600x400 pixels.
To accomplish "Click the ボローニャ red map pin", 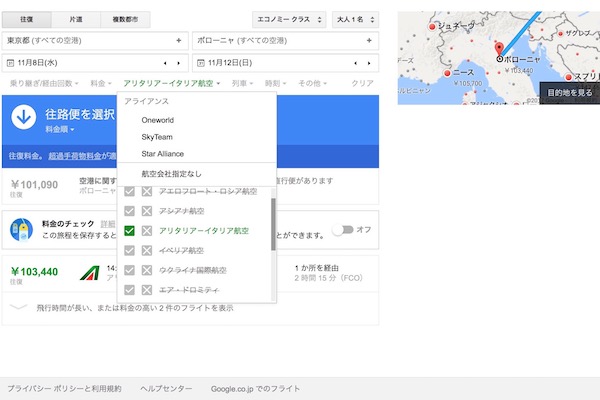I will (499, 49).
